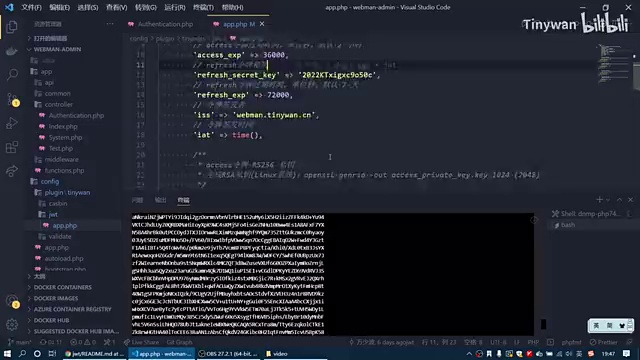Expand the open editors section
The image size is (640, 360).
tap(50, 38)
